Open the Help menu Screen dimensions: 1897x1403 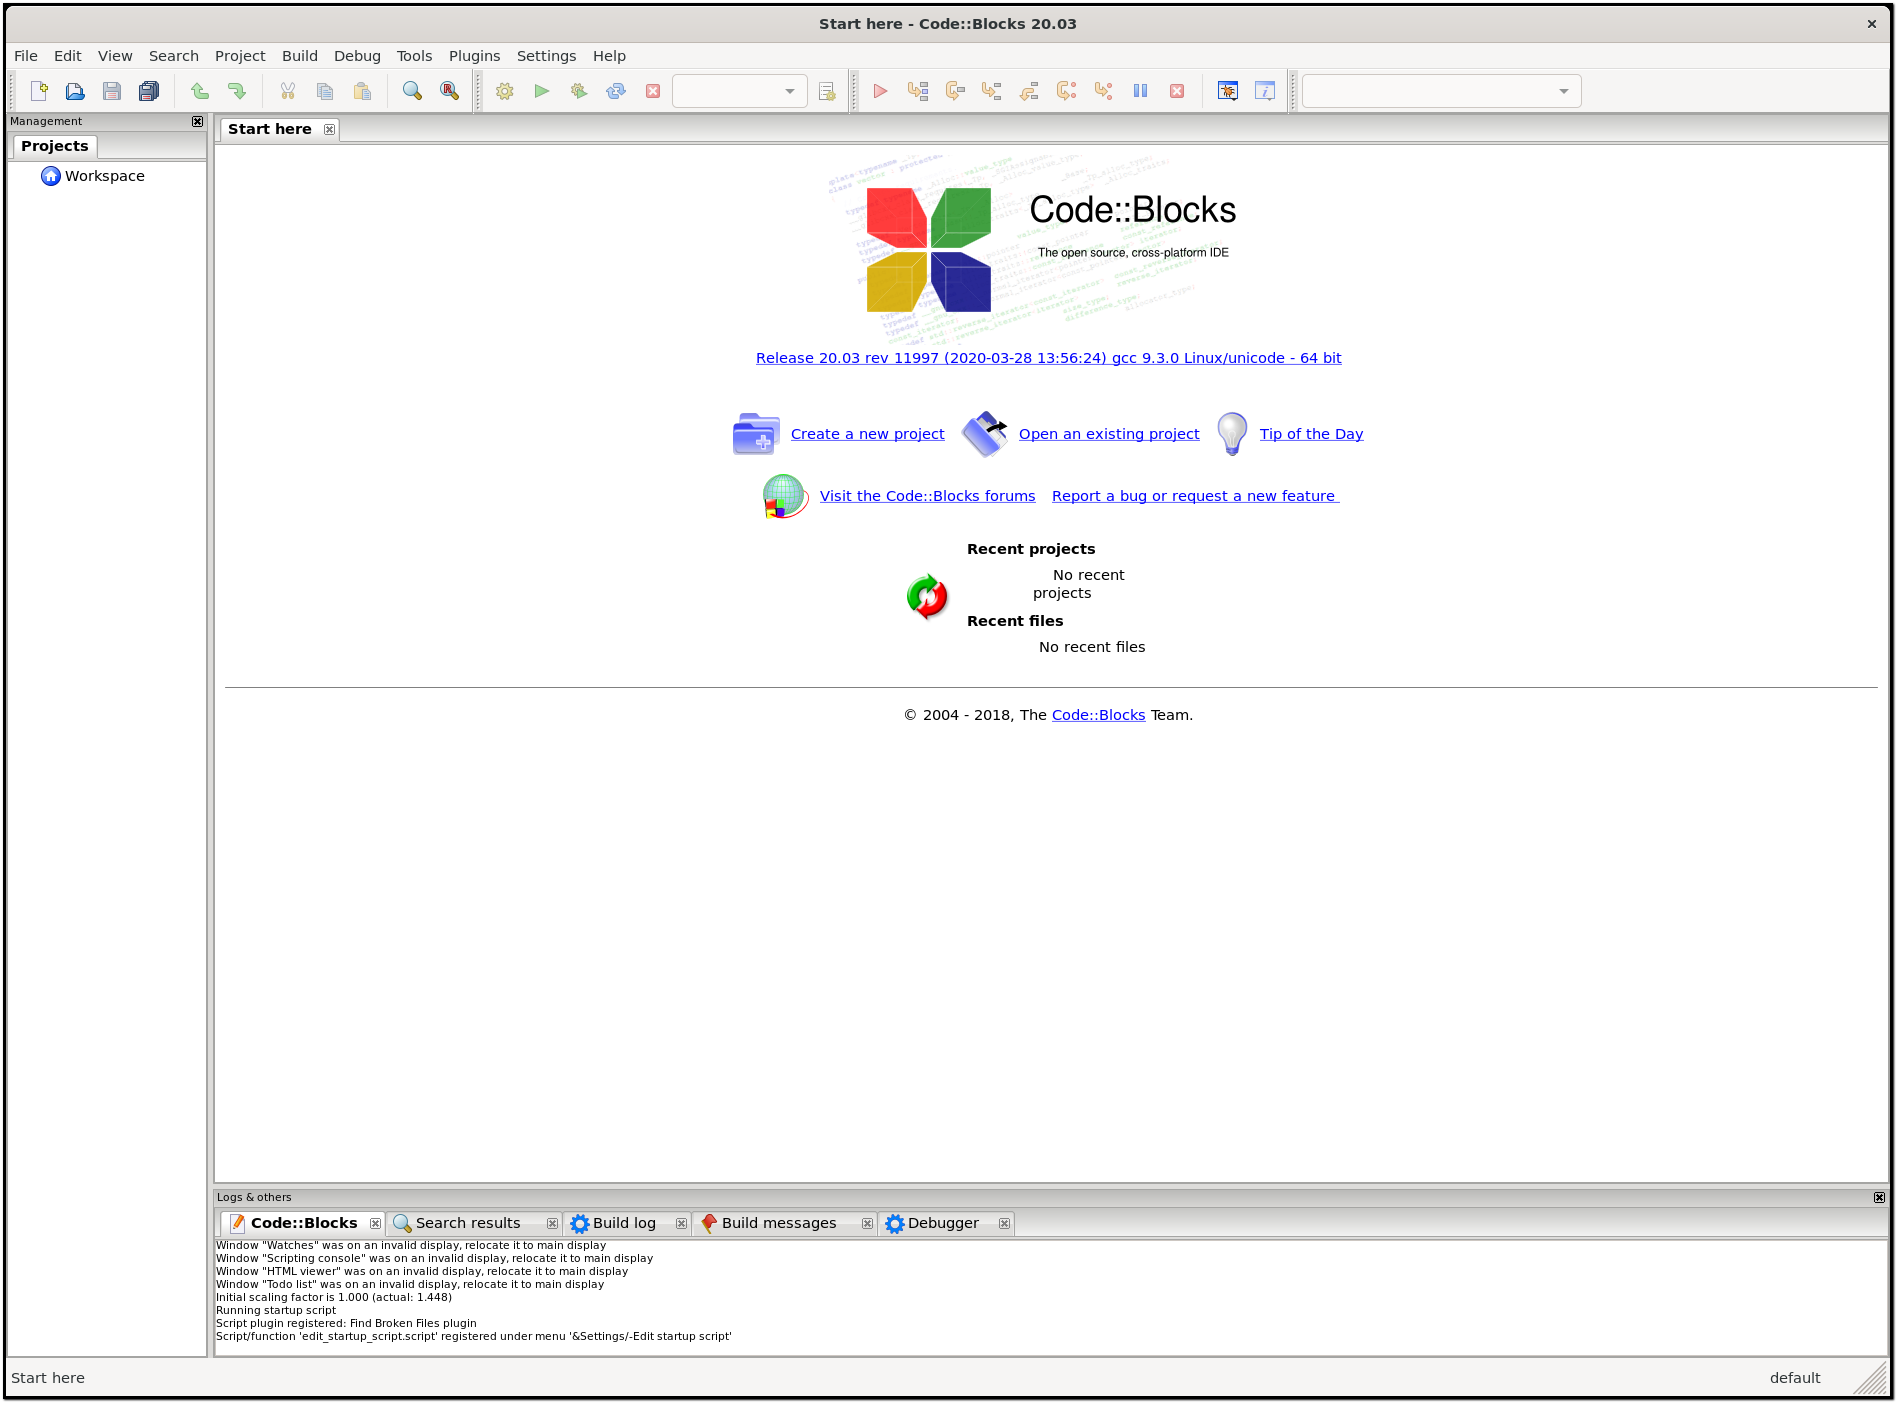pos(609,56)
